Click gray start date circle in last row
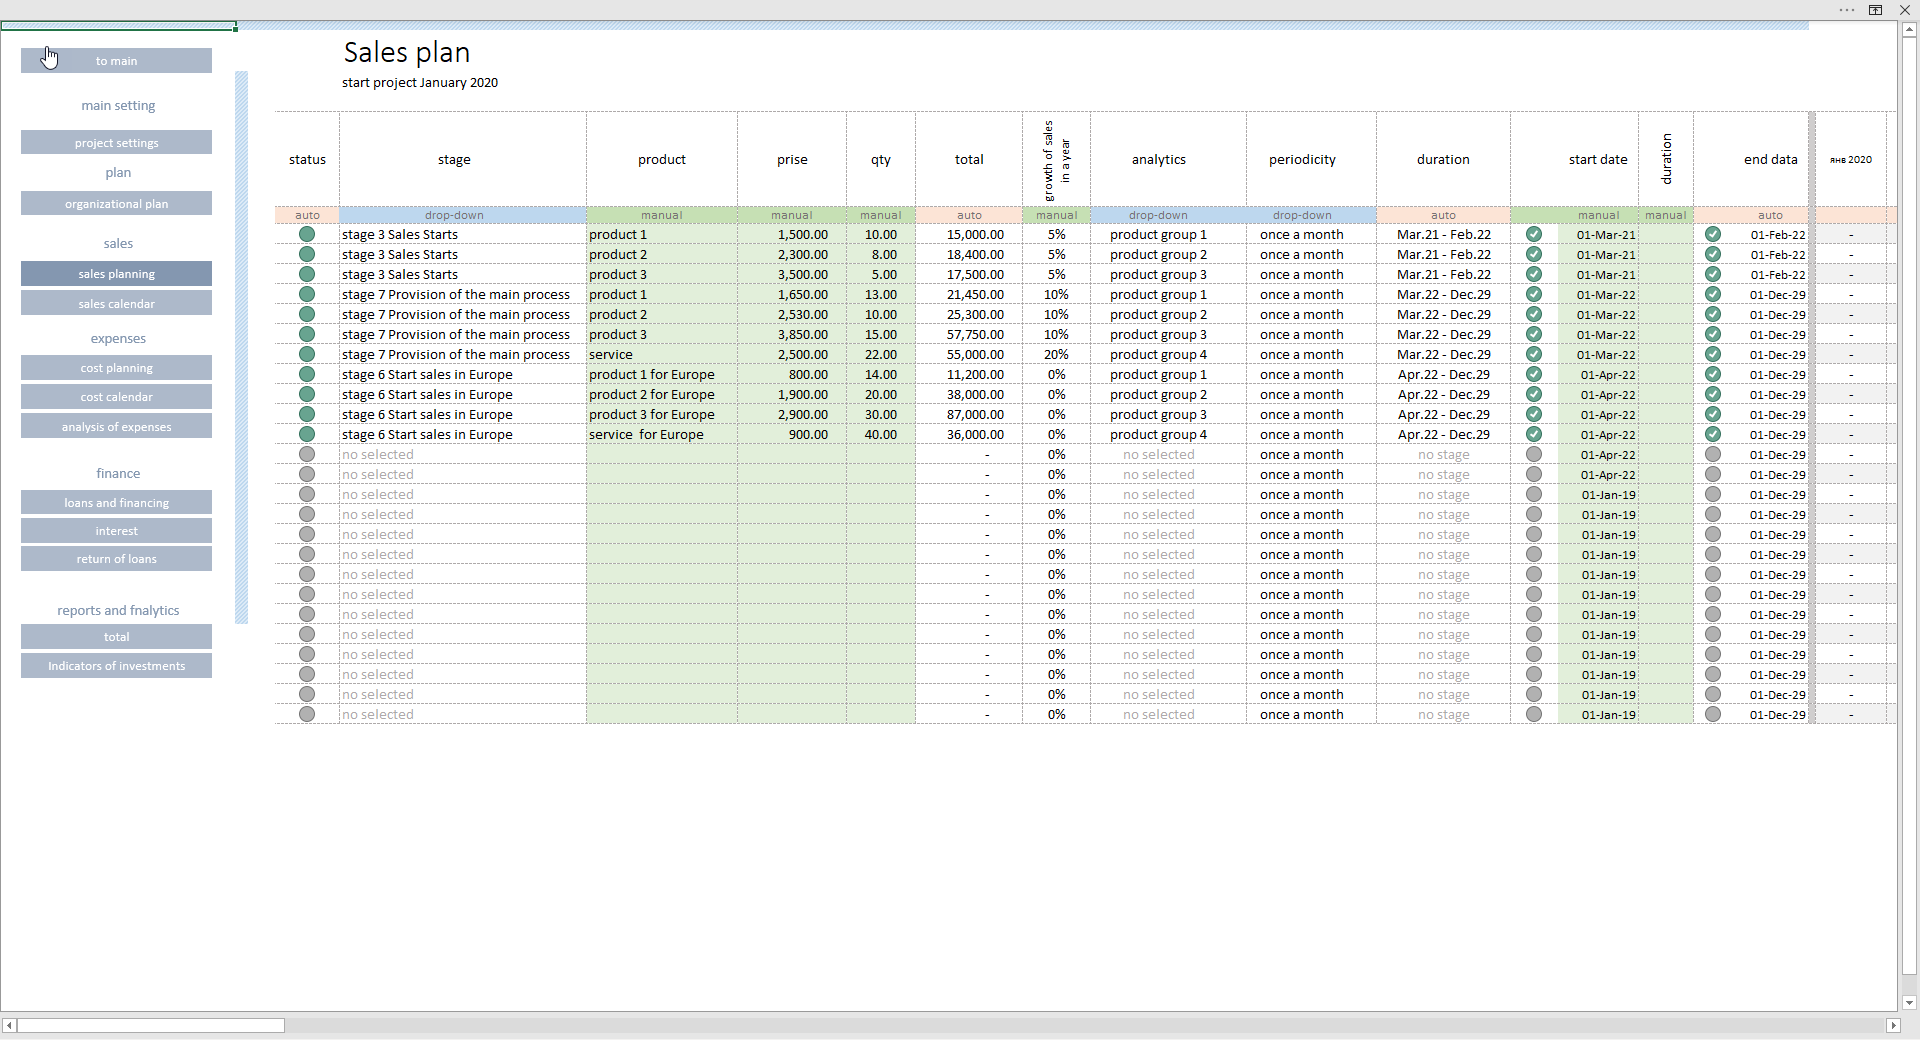 (x=1534, y=714)
